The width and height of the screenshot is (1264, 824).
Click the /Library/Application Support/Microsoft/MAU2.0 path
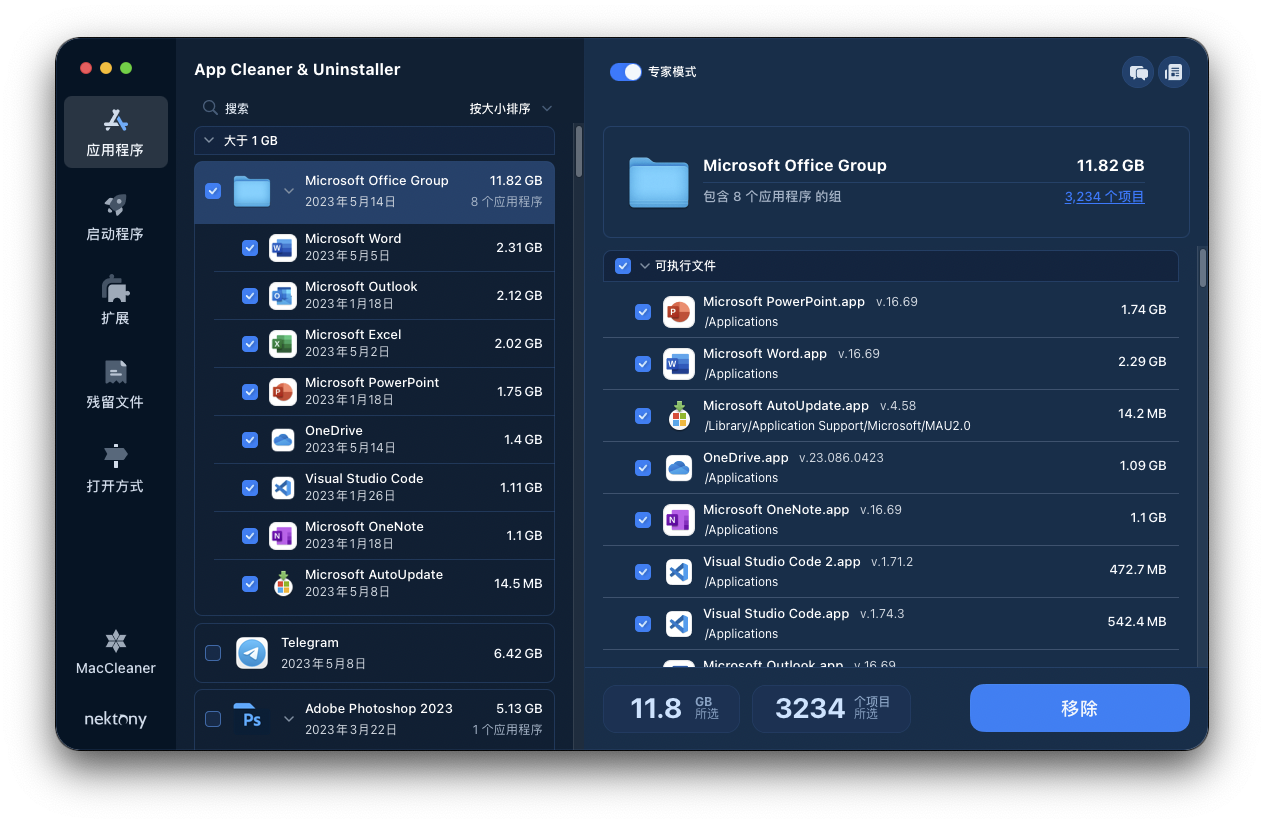837,426
